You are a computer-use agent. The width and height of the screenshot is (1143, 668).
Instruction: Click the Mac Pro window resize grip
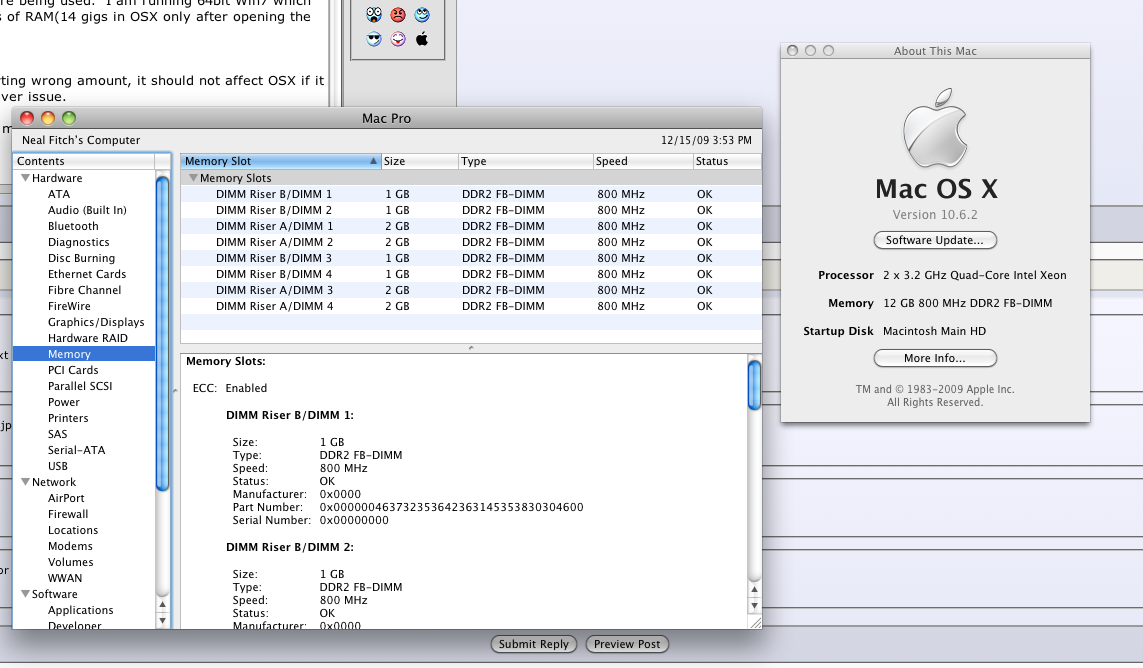[x=755, y=622]
